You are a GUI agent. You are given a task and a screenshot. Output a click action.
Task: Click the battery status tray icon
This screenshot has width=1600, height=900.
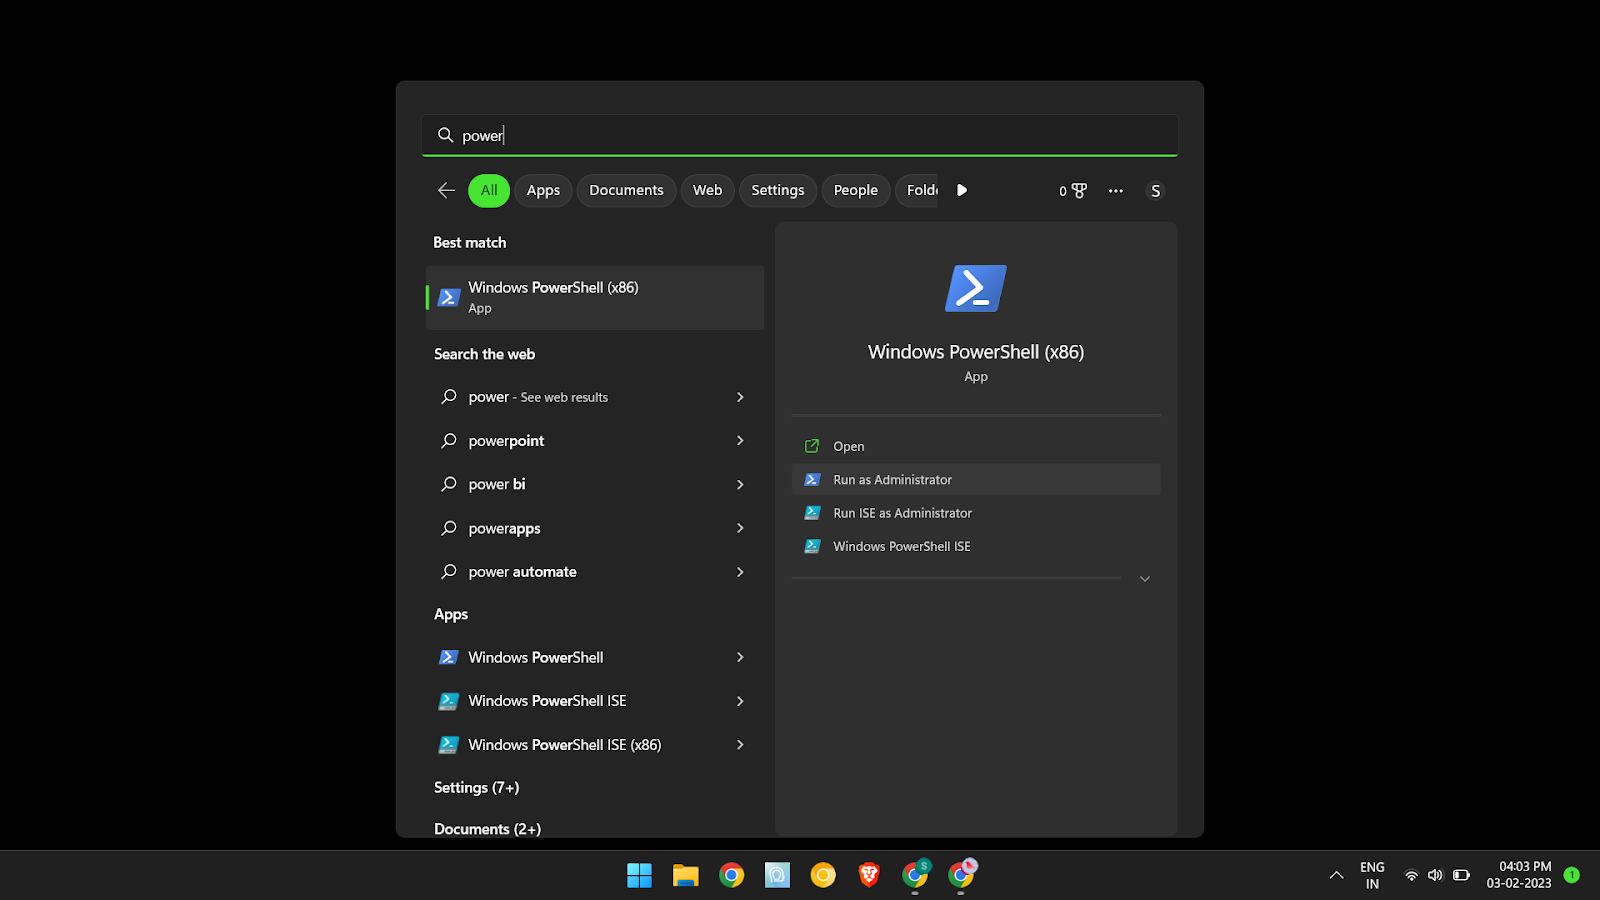point(1461,875)
